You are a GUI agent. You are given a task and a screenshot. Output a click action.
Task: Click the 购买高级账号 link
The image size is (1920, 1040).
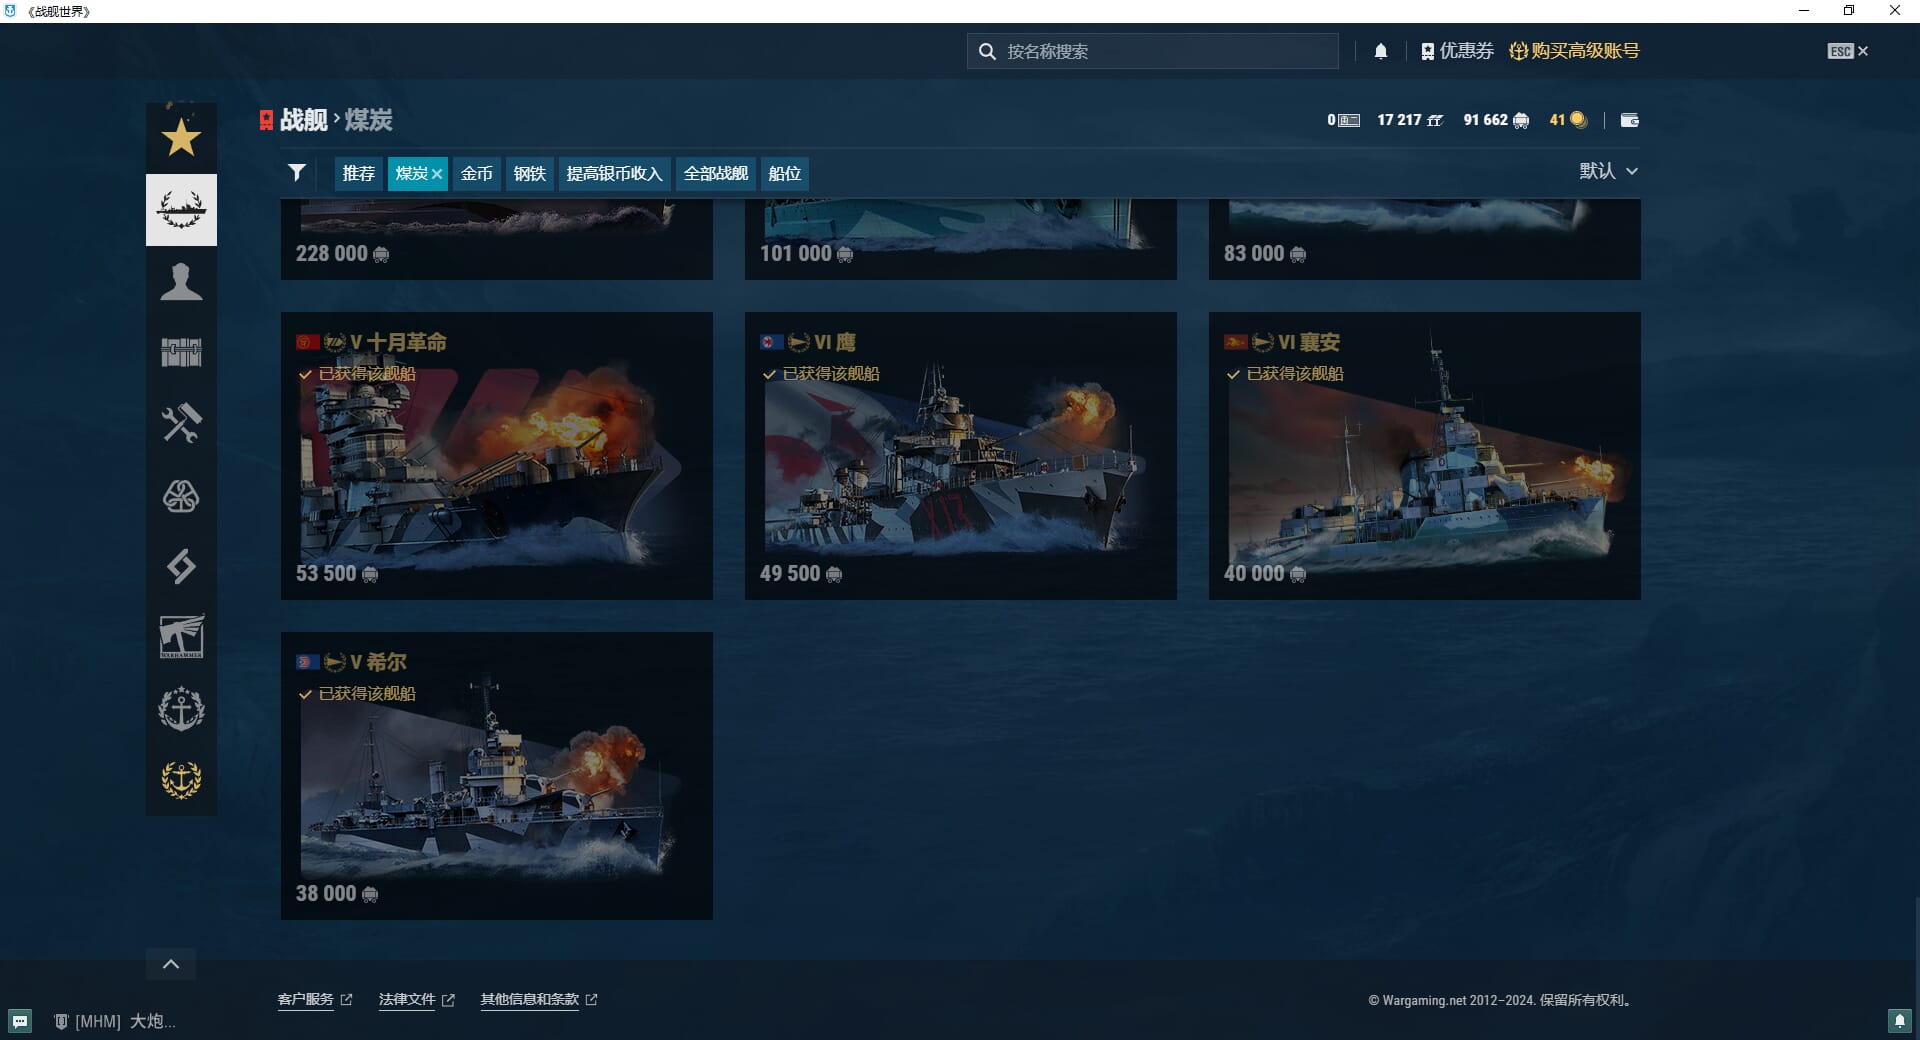pos(1574,51)
